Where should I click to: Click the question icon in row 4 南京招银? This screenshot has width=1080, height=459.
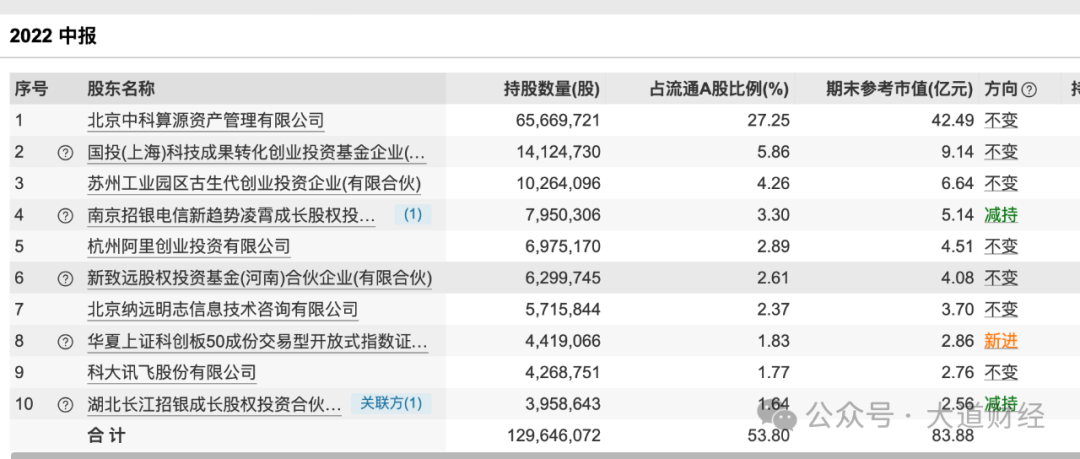65,216
